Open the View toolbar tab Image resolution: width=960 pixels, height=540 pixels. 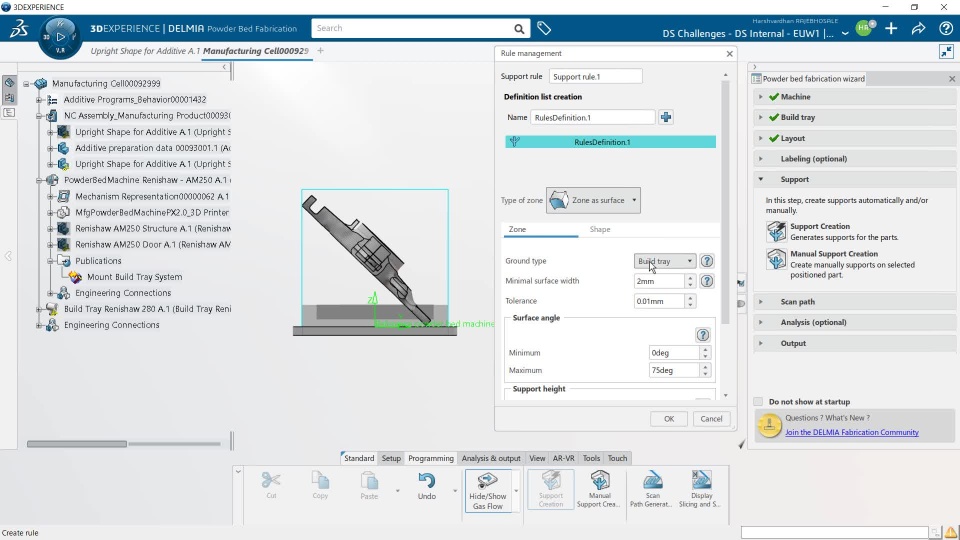(537, 458)
